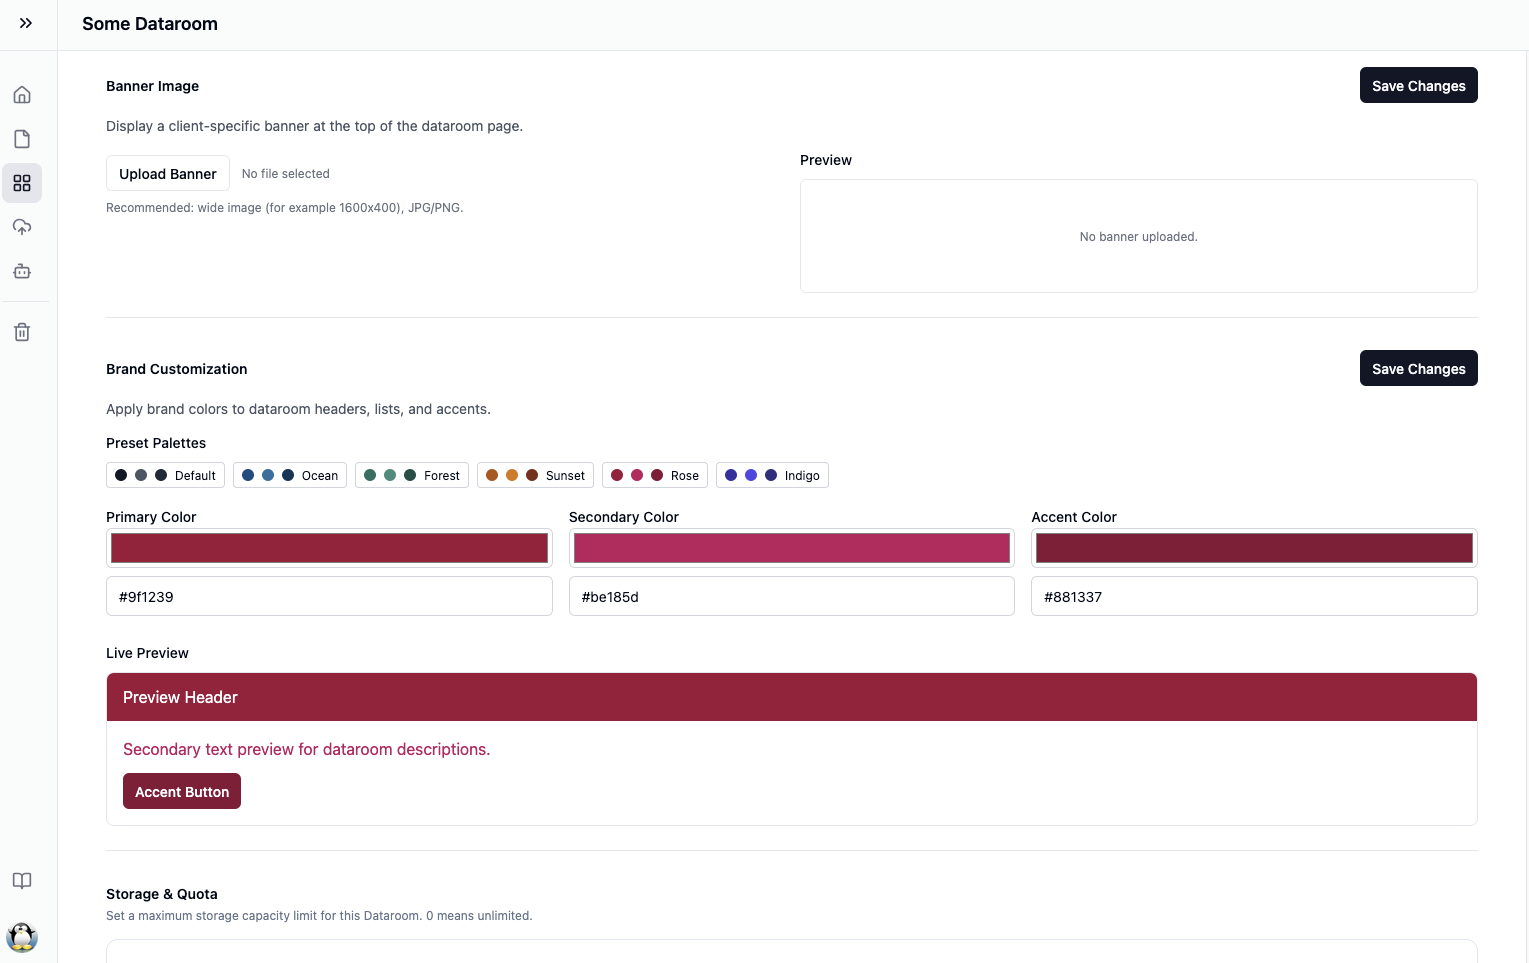Click the 'Banner Image' heading
The image size is (1529, 963).
[x=153, y=87]
